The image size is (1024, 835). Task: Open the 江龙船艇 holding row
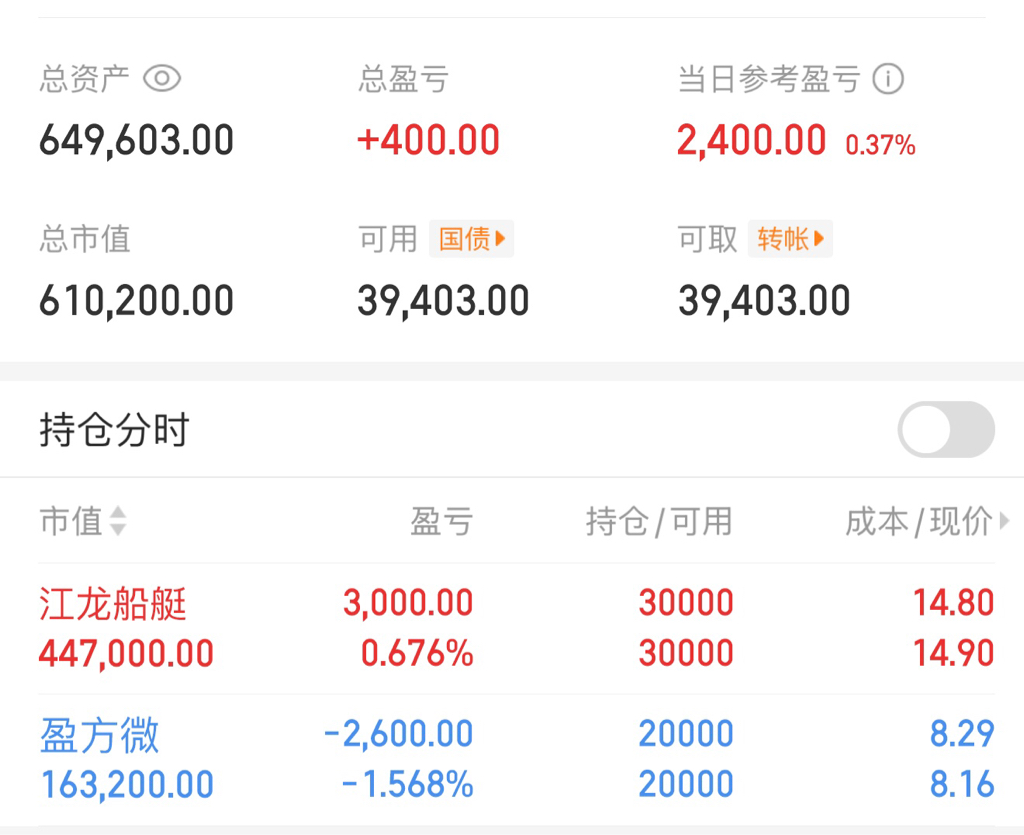[517, 628]
